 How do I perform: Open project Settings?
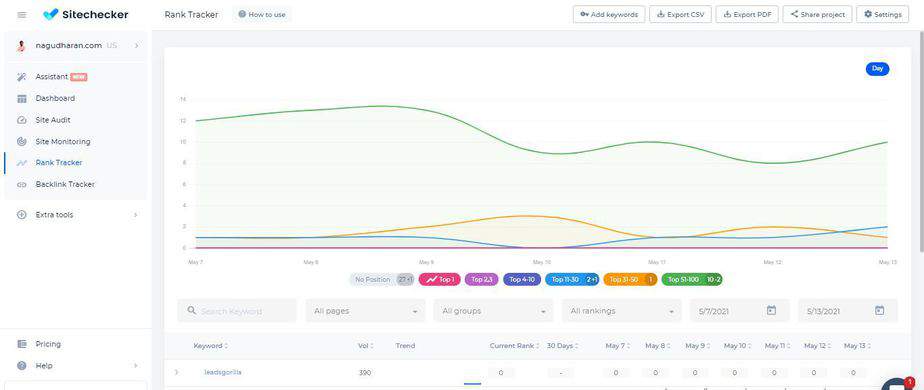pos(882,15)
